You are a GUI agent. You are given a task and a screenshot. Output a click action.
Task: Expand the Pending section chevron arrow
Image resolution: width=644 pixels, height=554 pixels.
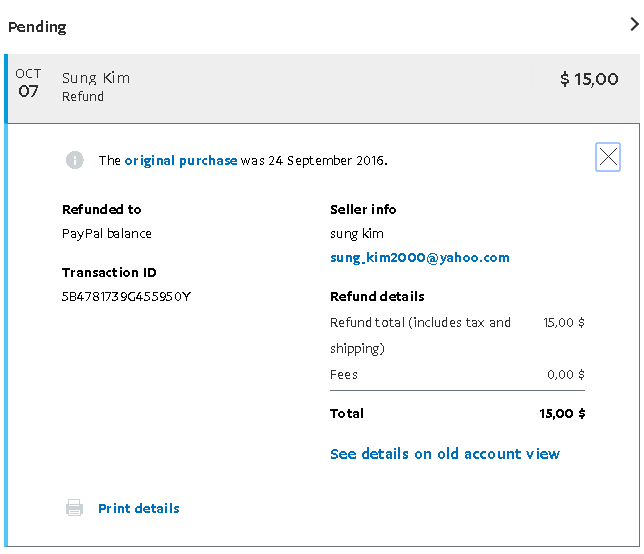[634, 26]
